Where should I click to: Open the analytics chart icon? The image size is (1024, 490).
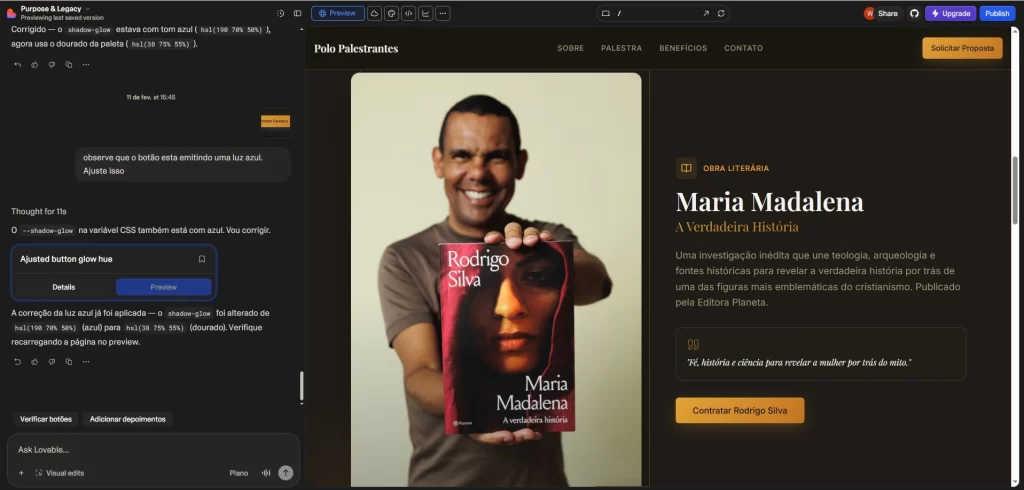pyautogui.click(x=425, y=13)
